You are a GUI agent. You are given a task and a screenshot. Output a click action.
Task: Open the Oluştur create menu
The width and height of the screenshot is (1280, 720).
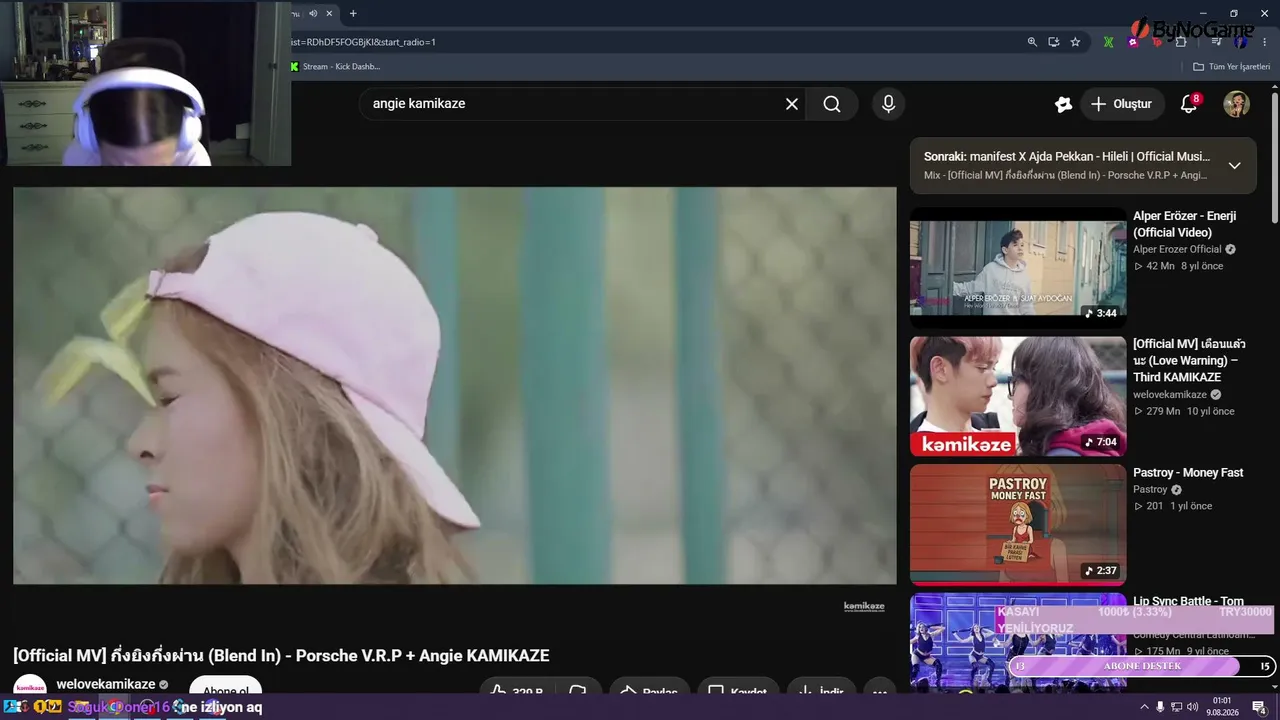tap(1122, 104)
